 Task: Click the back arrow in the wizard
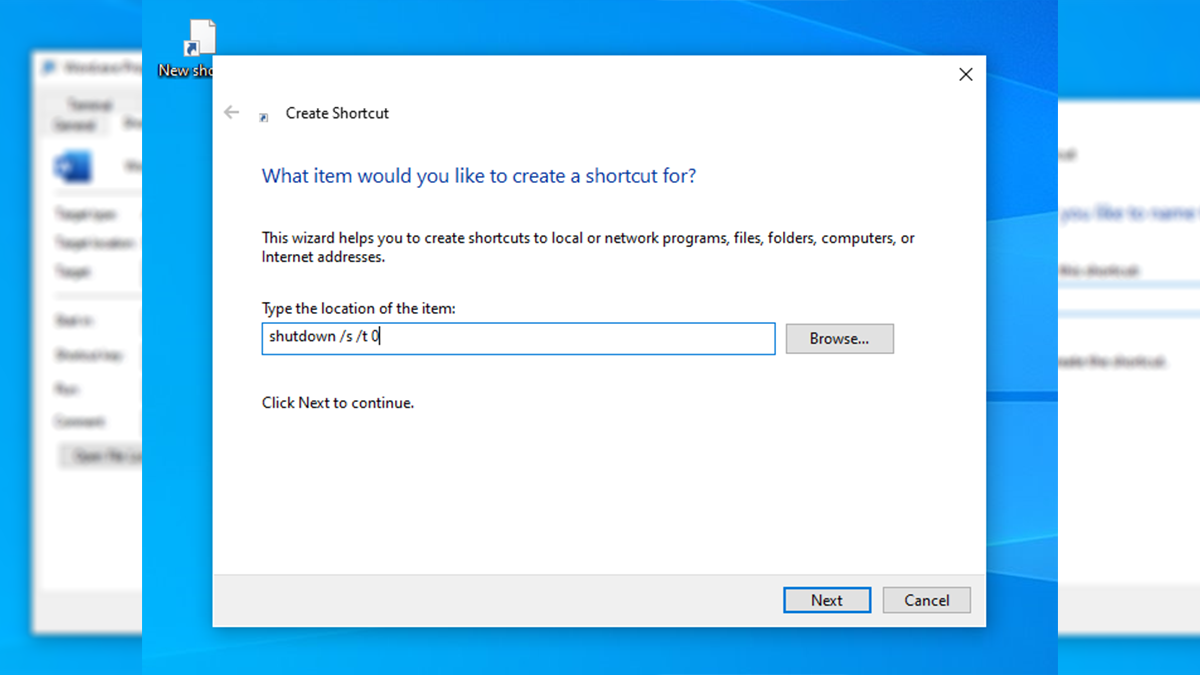tap(232, 113)
